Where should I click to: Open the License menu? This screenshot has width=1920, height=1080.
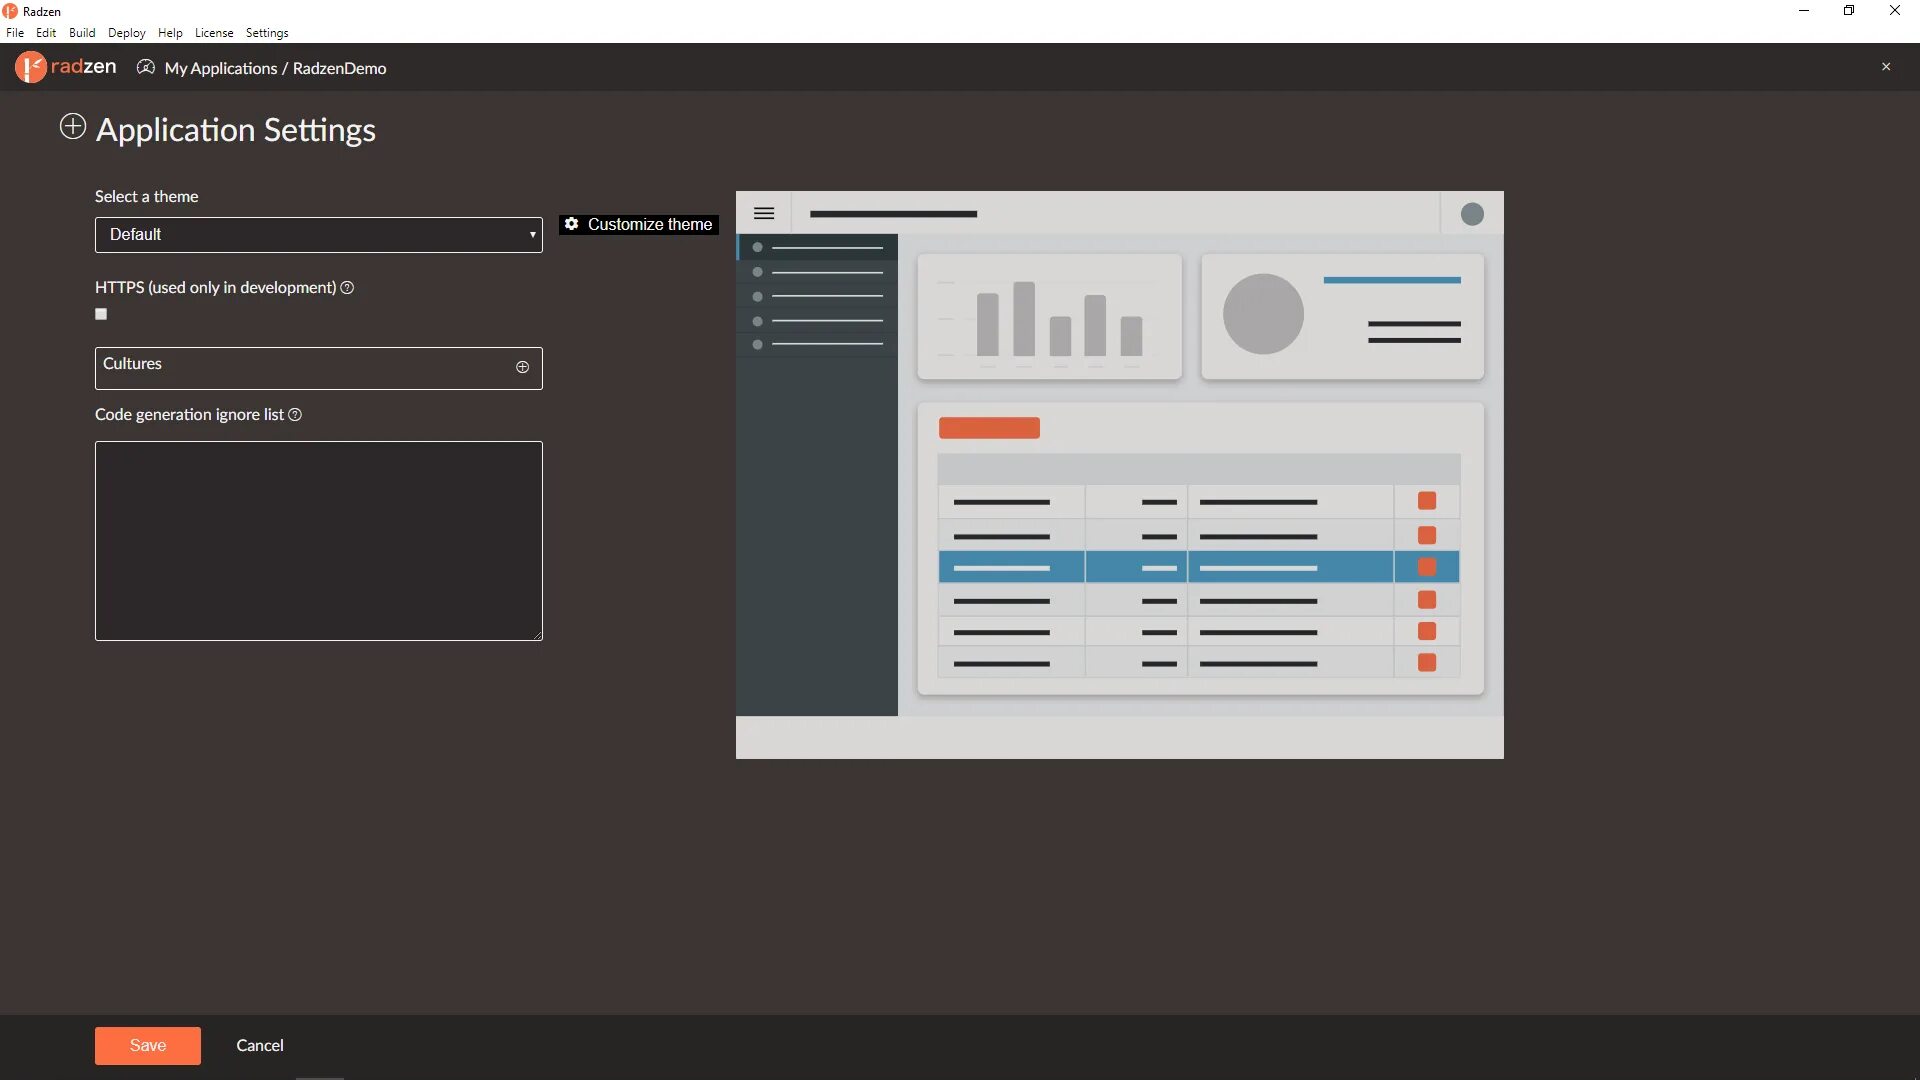(x=213, y=33)
